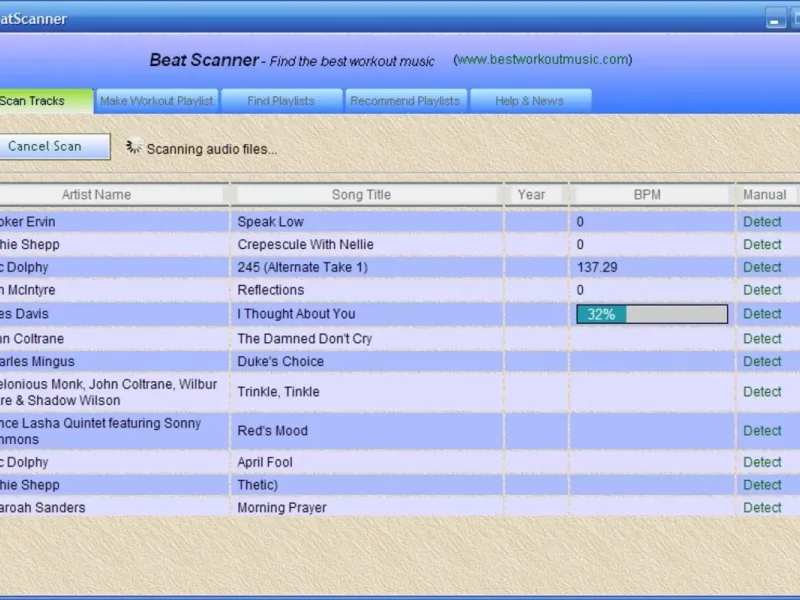Click the 137.29 BPM value
Screen dimensions: 800x600
(x=597, y=267)
